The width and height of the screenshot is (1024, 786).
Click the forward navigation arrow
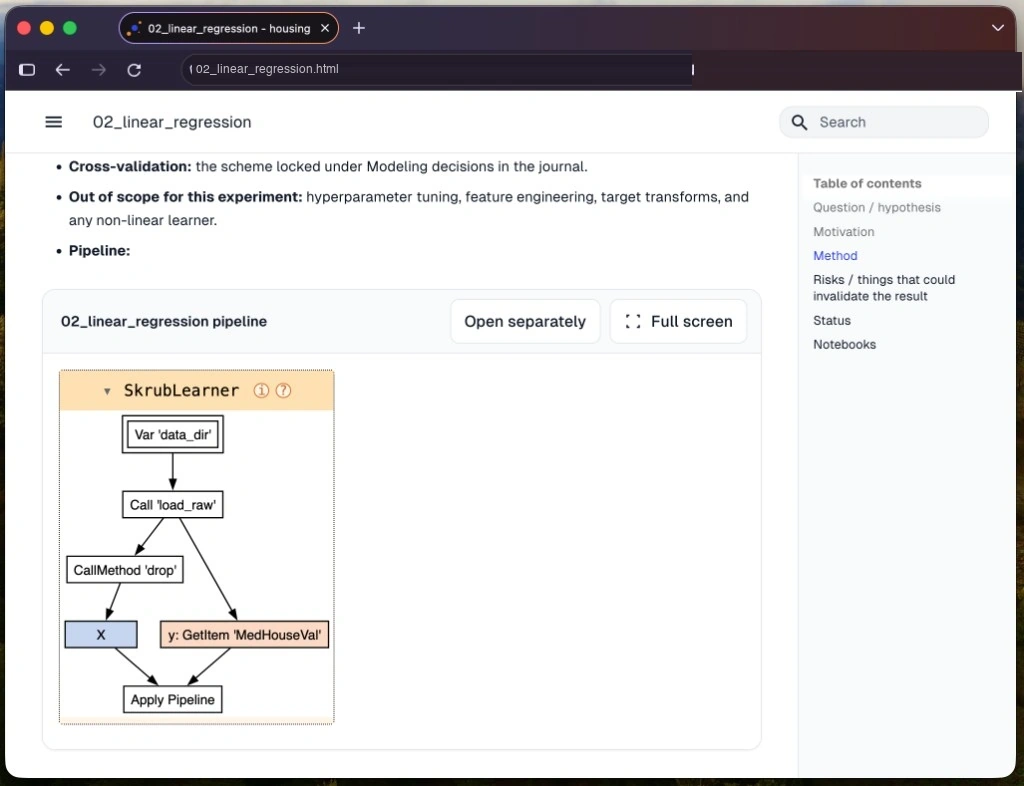point(99,69)
